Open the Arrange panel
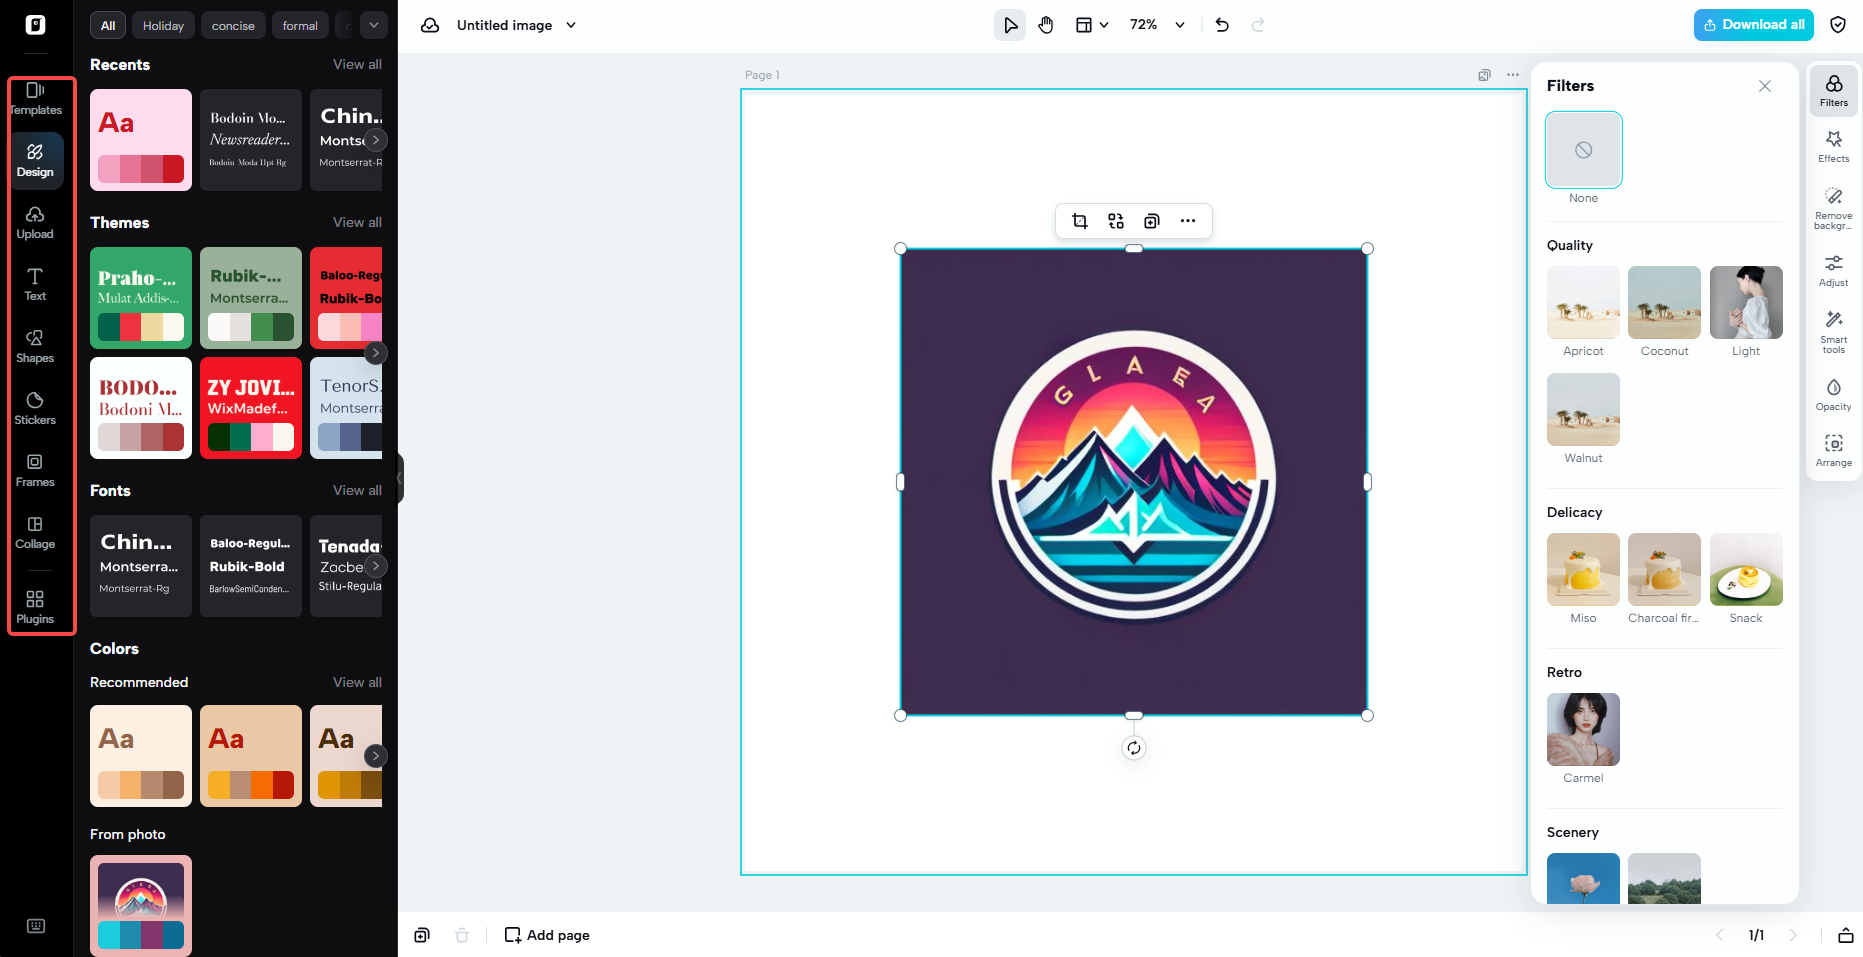Image resolution: width=1863 pixels, height=957 pixels. (1834, 450)
